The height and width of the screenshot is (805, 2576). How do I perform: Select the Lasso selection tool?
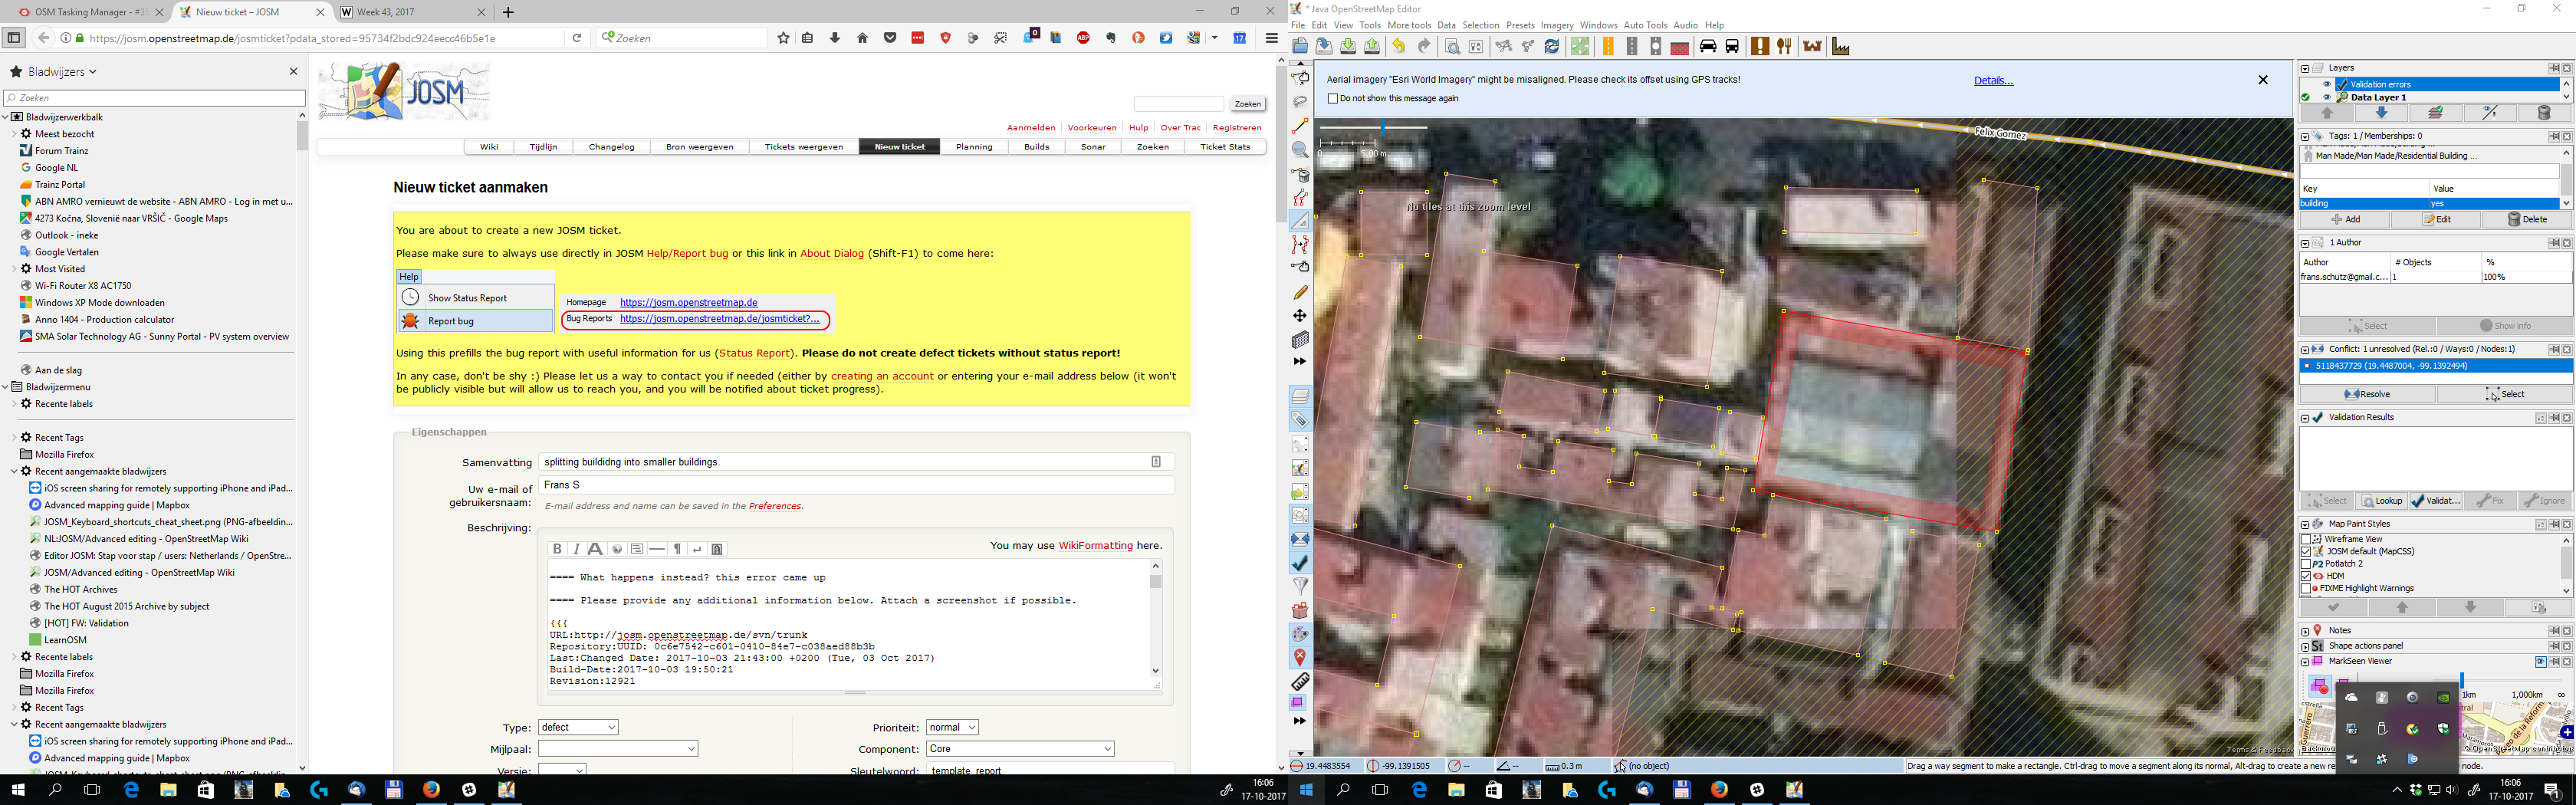point(1300,102)
